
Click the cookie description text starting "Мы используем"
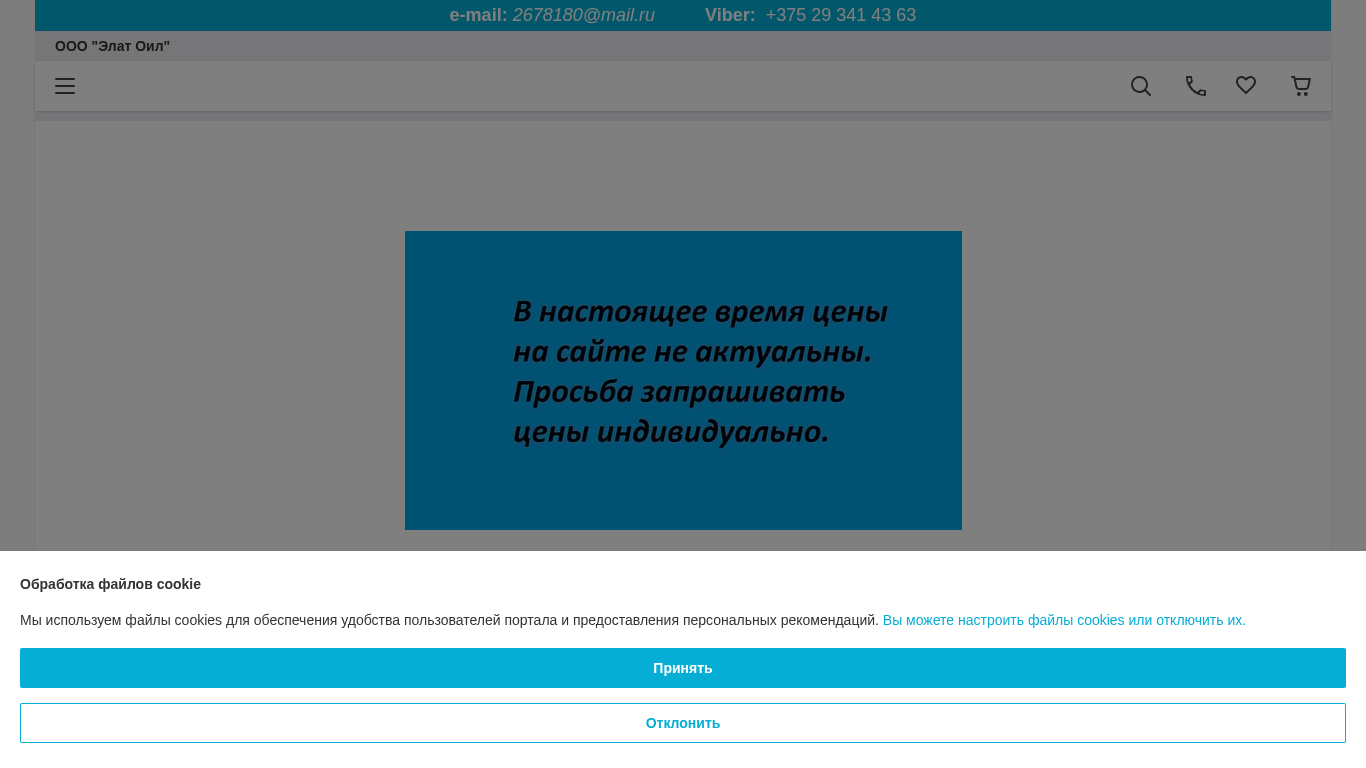[449, 620]
